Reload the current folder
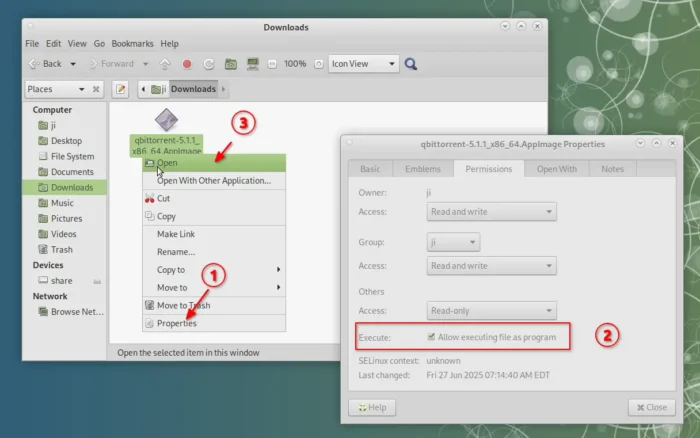 (208, 64)
